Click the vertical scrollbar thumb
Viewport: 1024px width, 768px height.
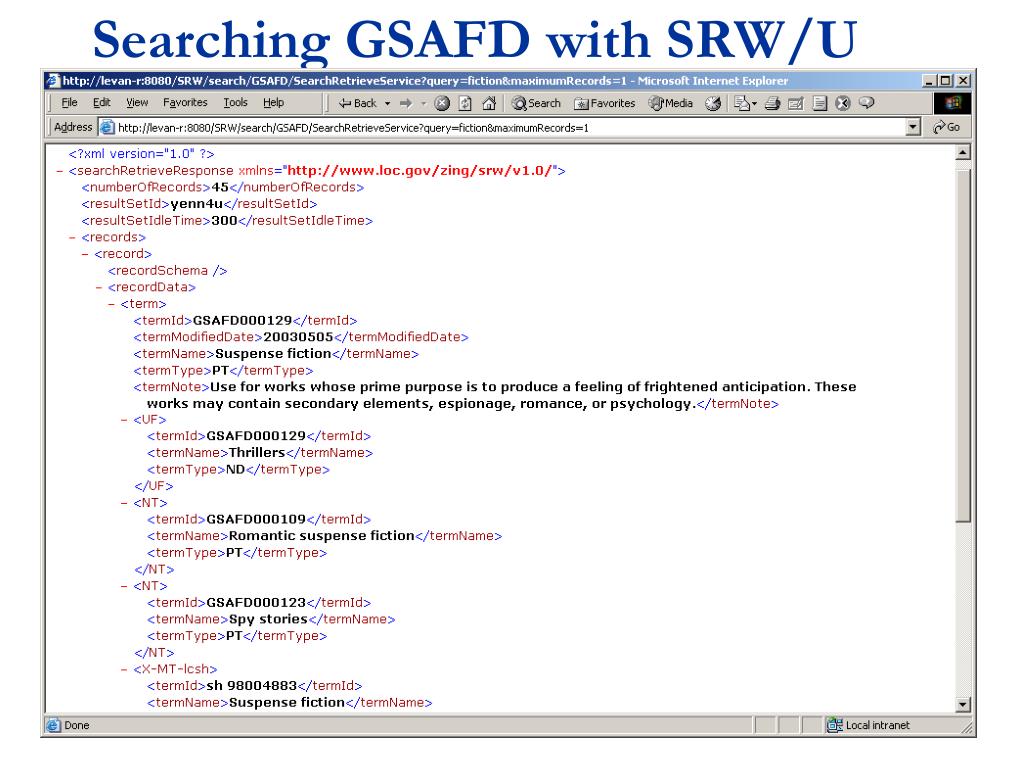pos(963,345)
